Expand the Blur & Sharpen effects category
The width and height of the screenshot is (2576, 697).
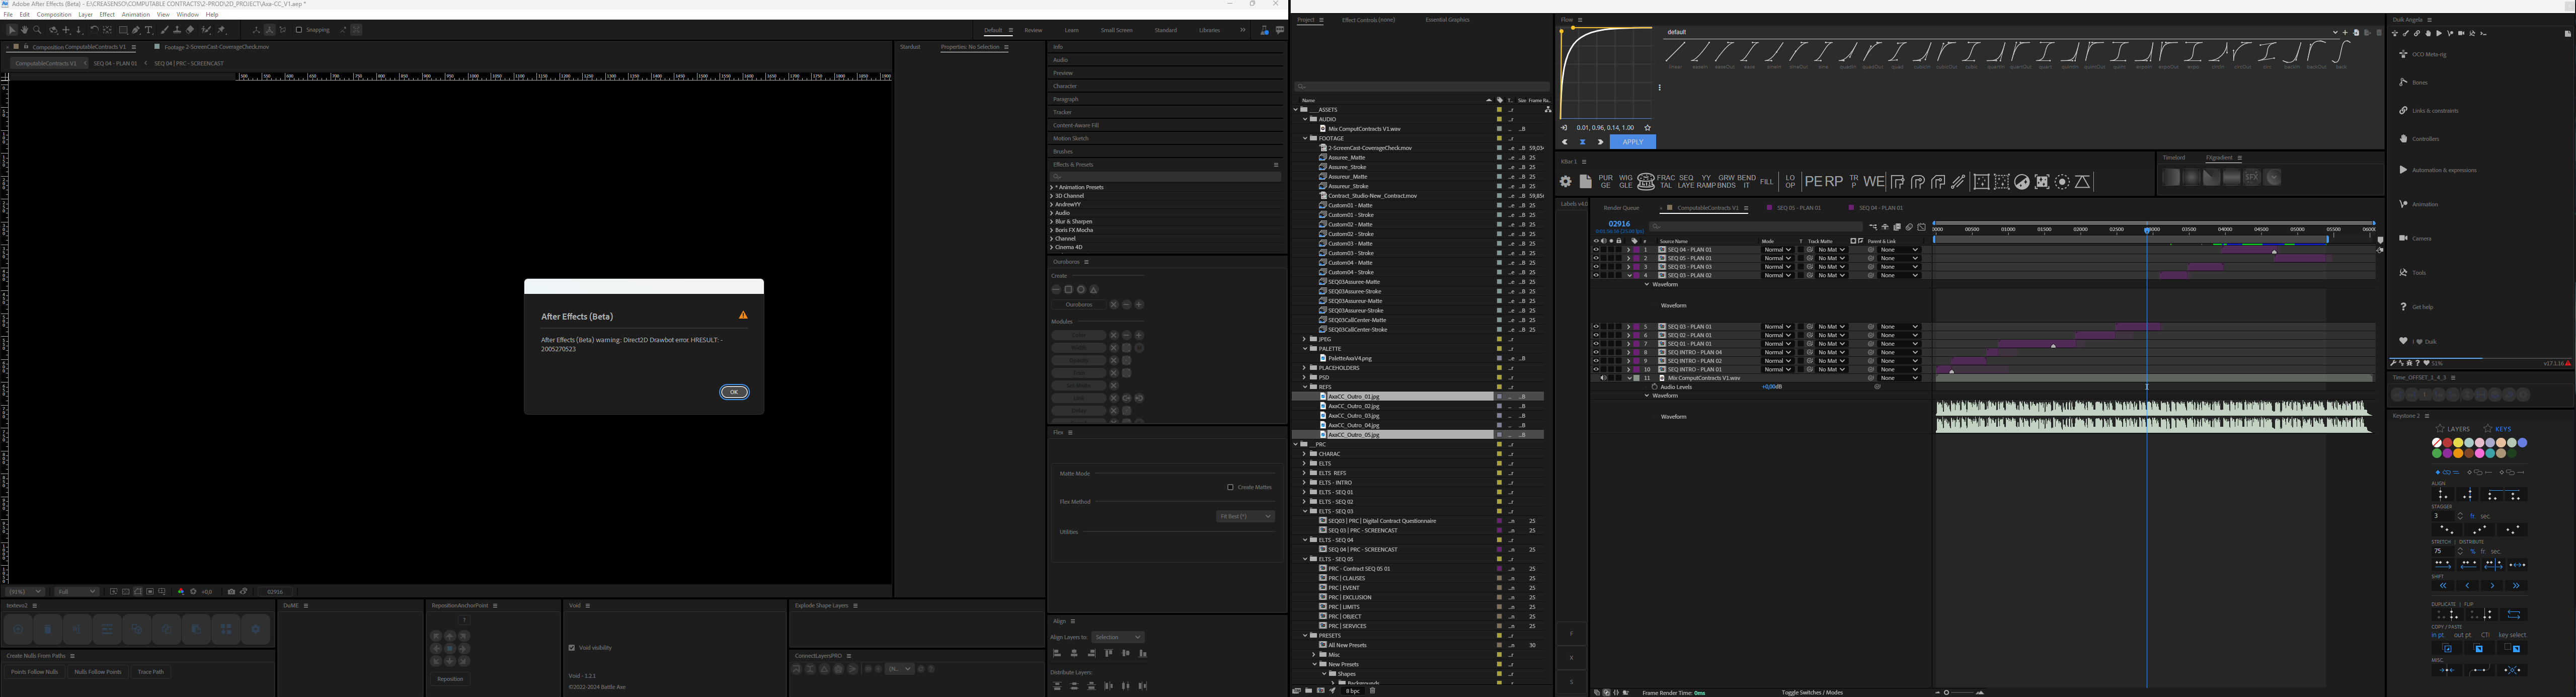click(x=1052, y=221)
